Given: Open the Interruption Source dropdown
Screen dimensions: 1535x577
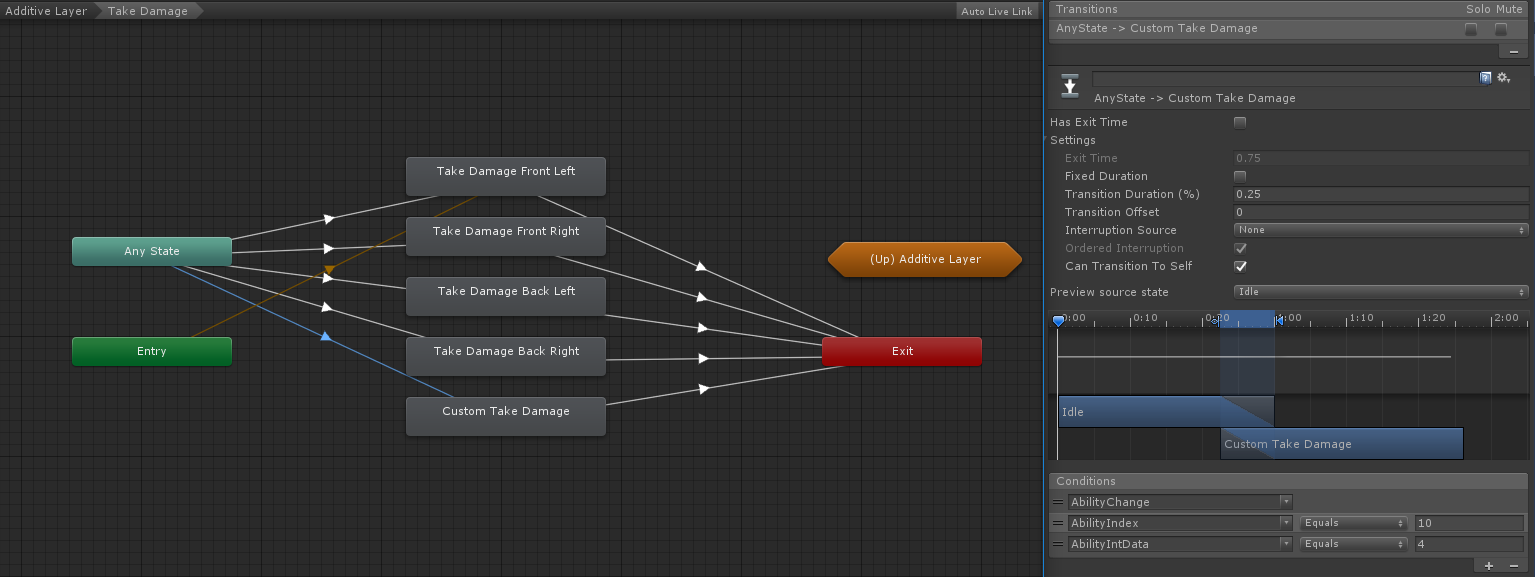Looking at the screenshot, I should [x=1380, y=229].
